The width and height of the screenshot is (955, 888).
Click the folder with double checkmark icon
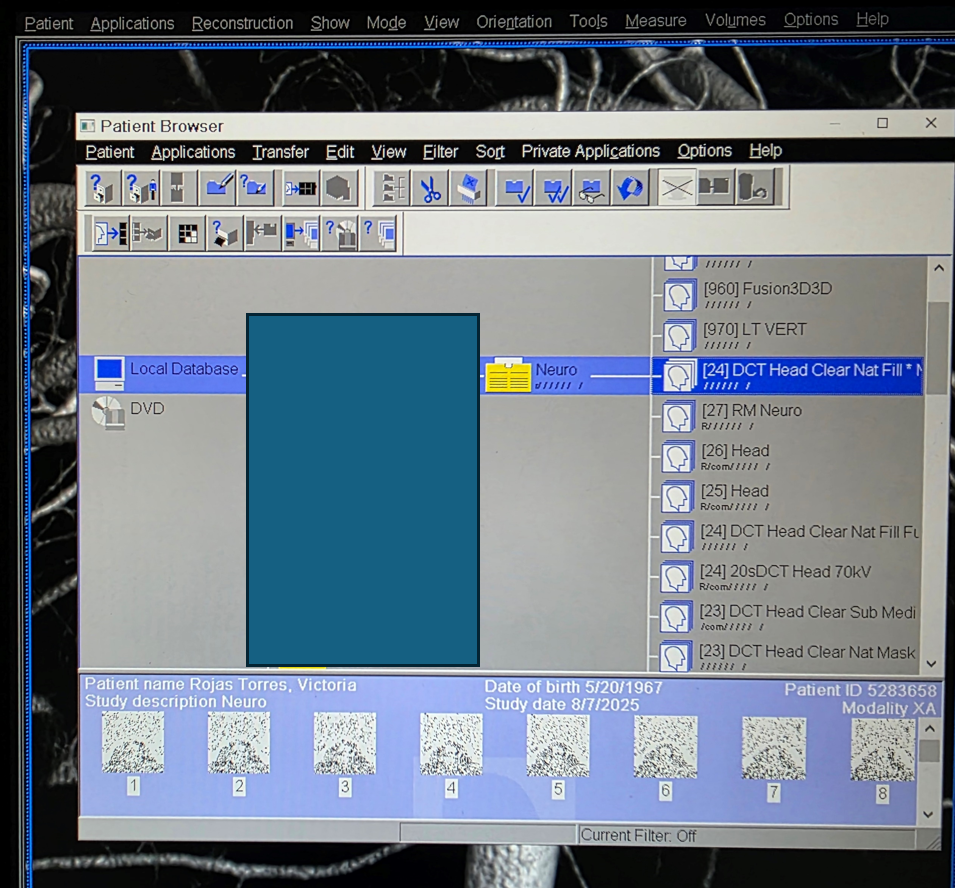pos(553,188)
